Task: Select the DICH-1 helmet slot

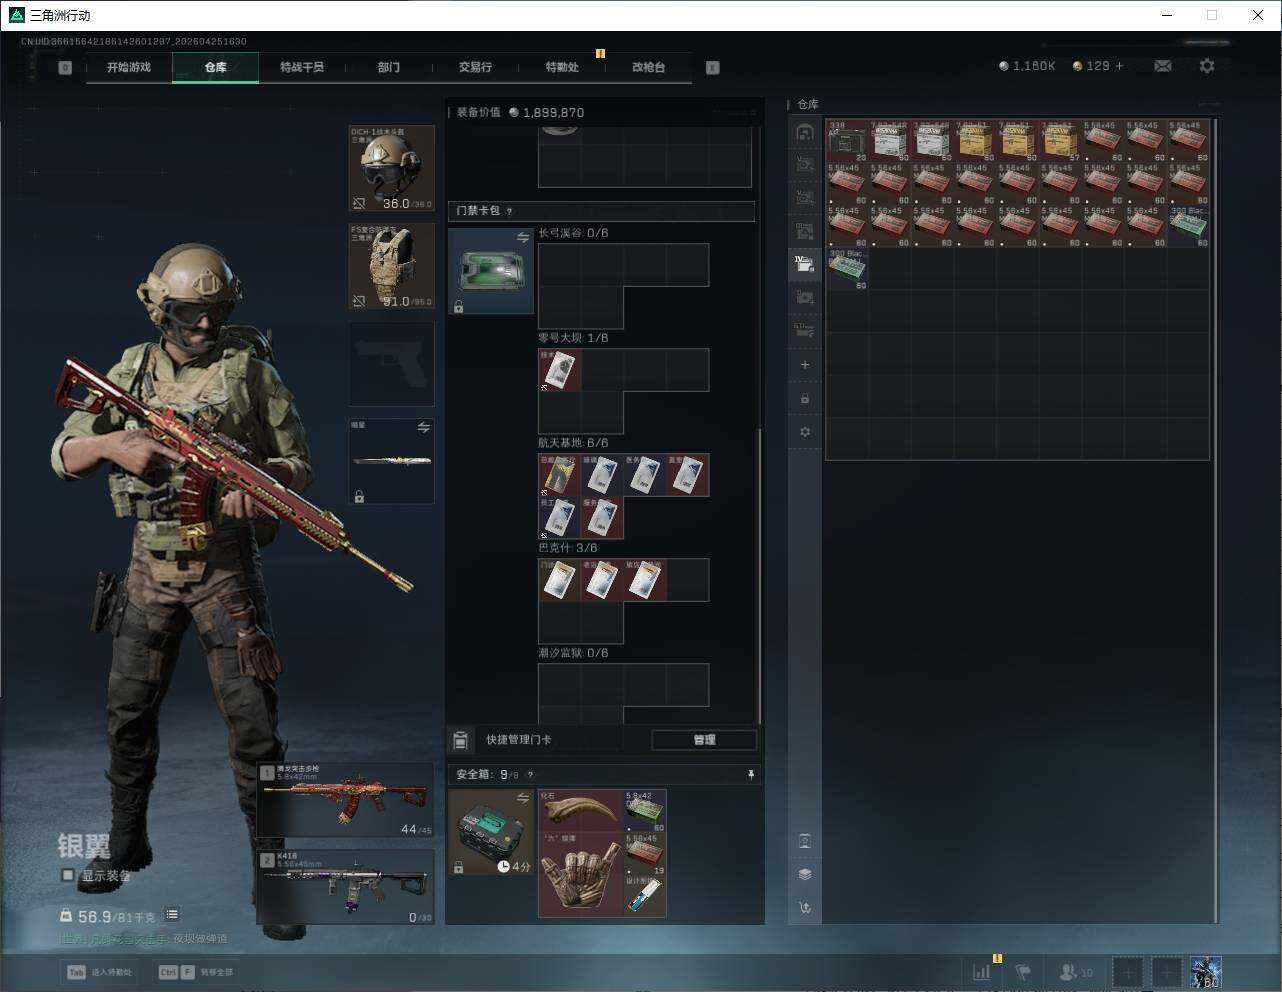Action: 392,168
